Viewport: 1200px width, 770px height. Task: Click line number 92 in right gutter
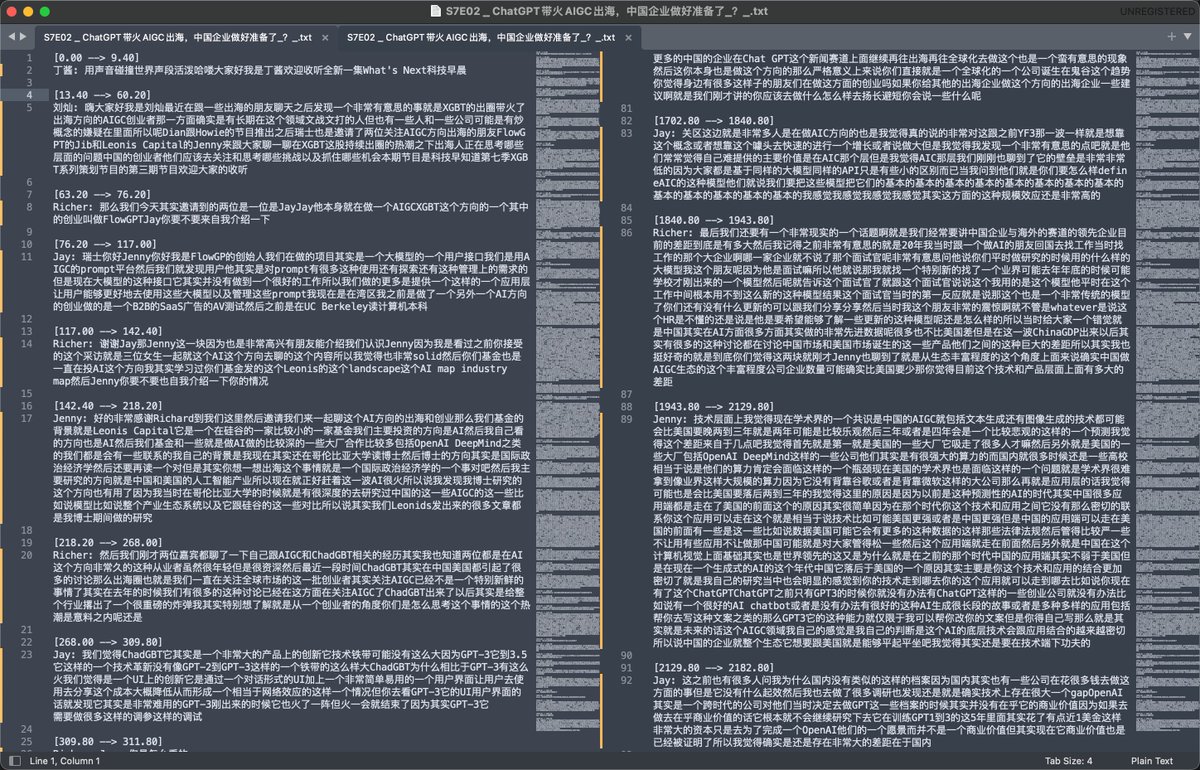point(628,679)
